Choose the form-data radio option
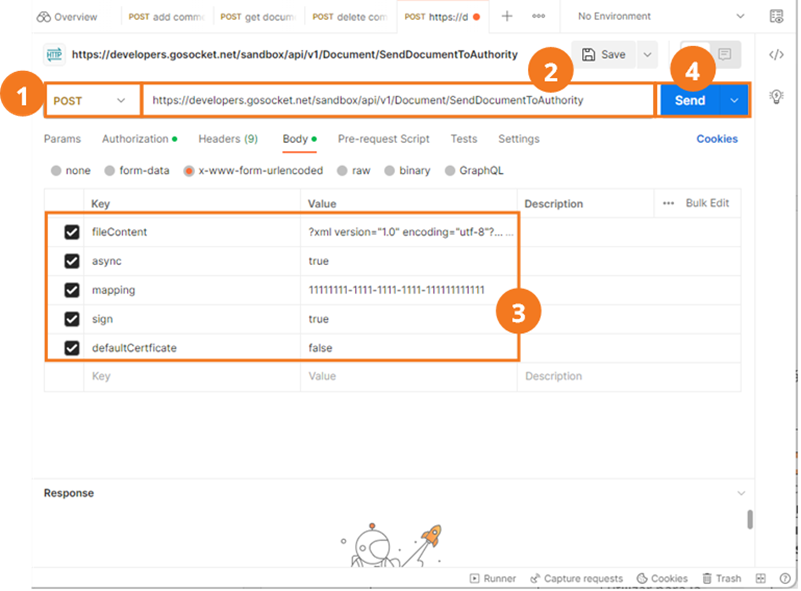 137,171
